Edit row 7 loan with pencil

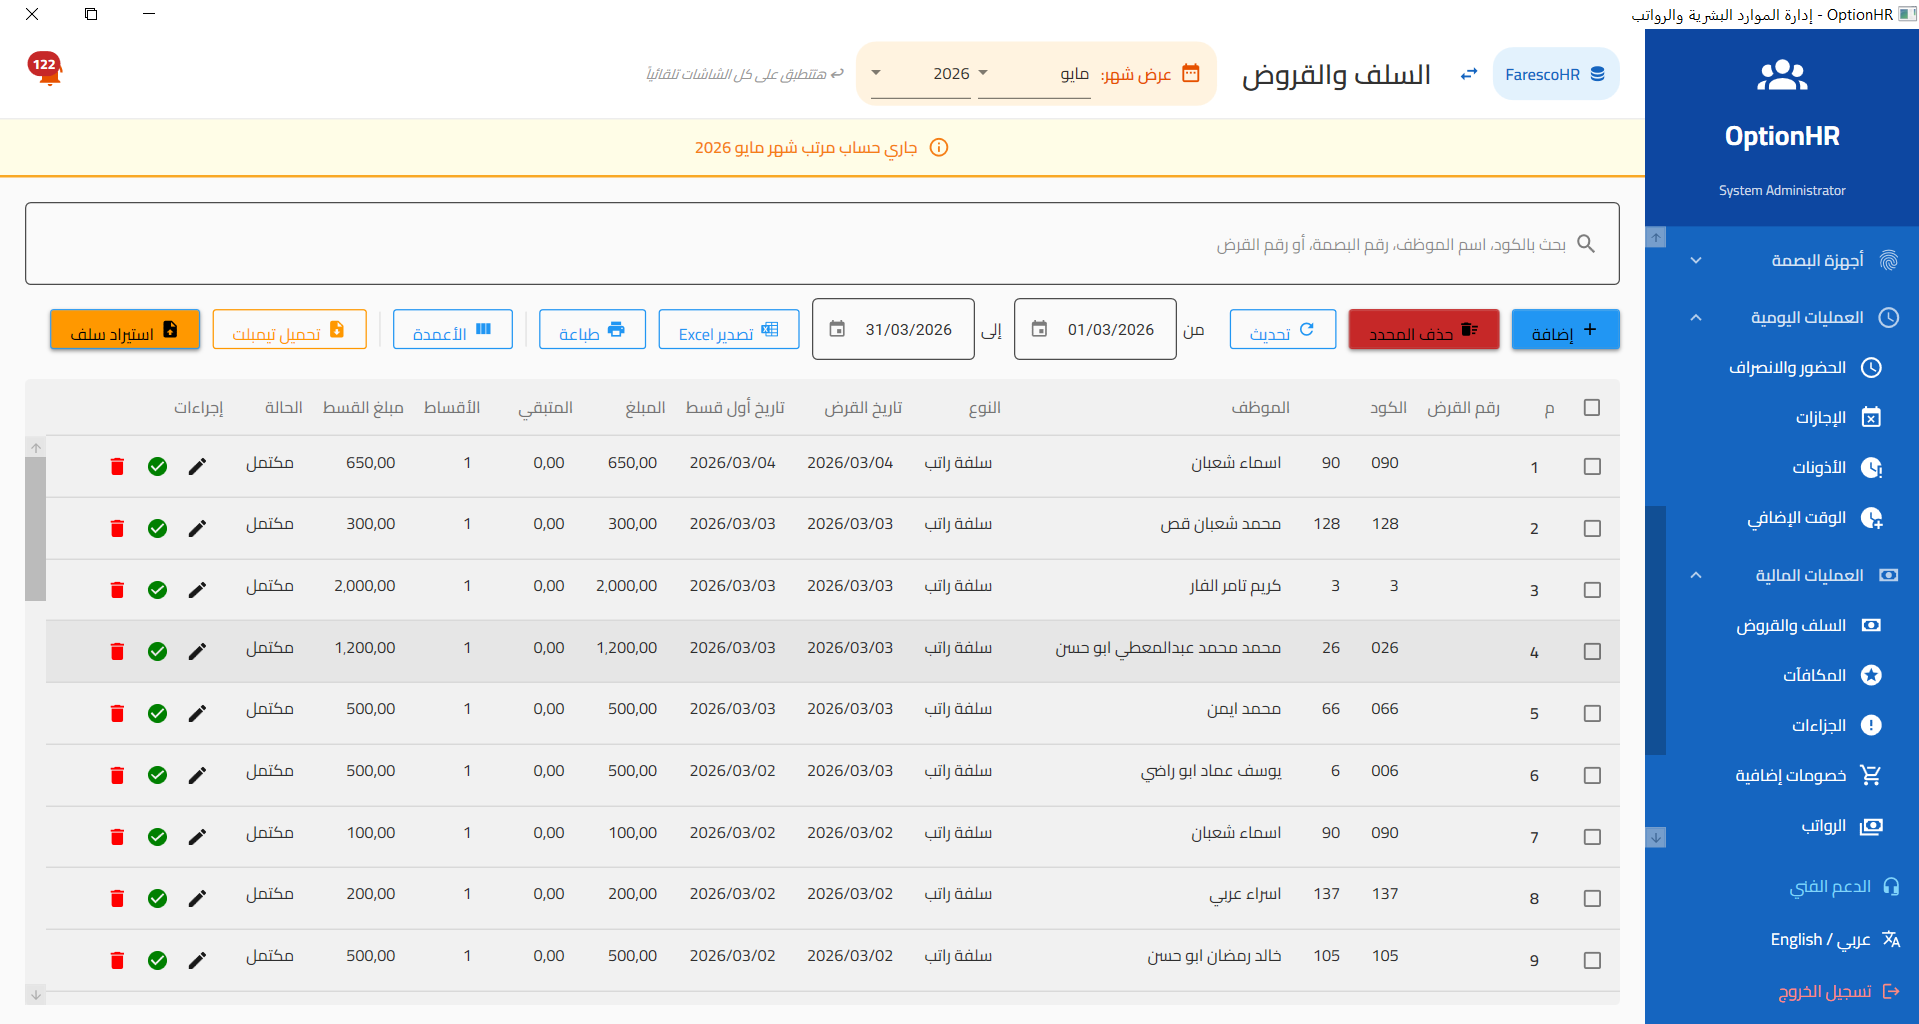click(x=197, y=837)
